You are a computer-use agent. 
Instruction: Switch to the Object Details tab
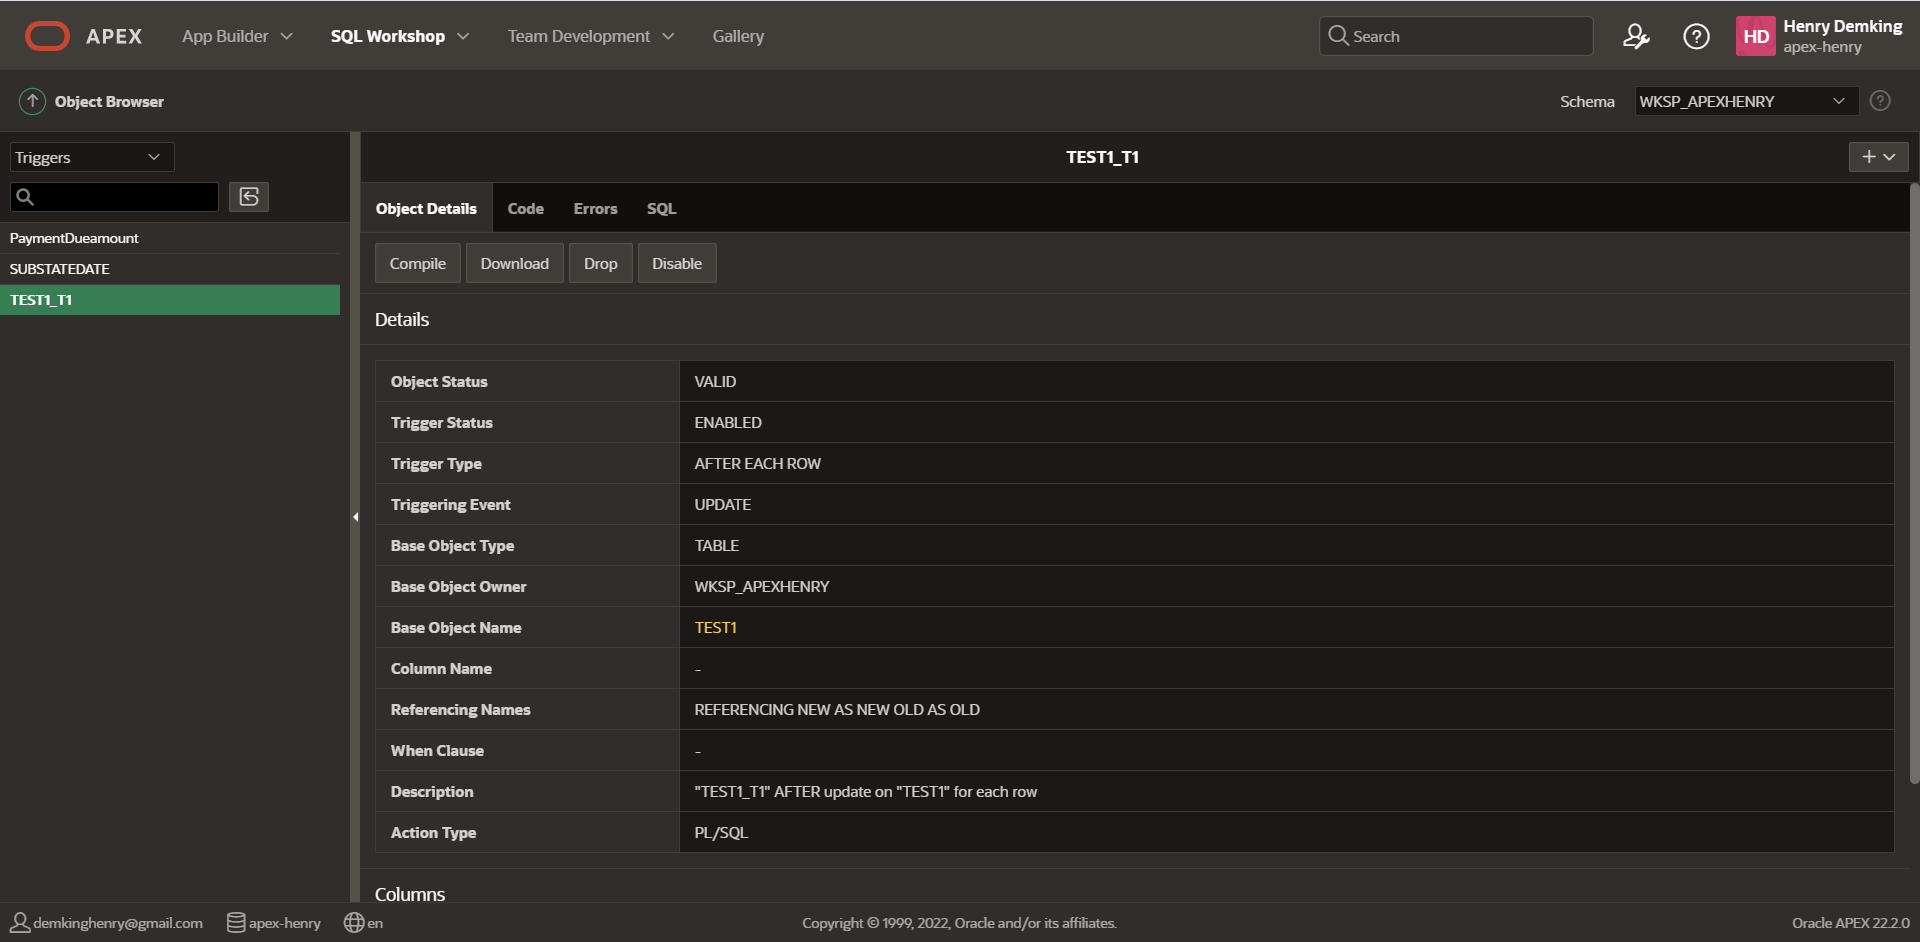tap(426, 208)
